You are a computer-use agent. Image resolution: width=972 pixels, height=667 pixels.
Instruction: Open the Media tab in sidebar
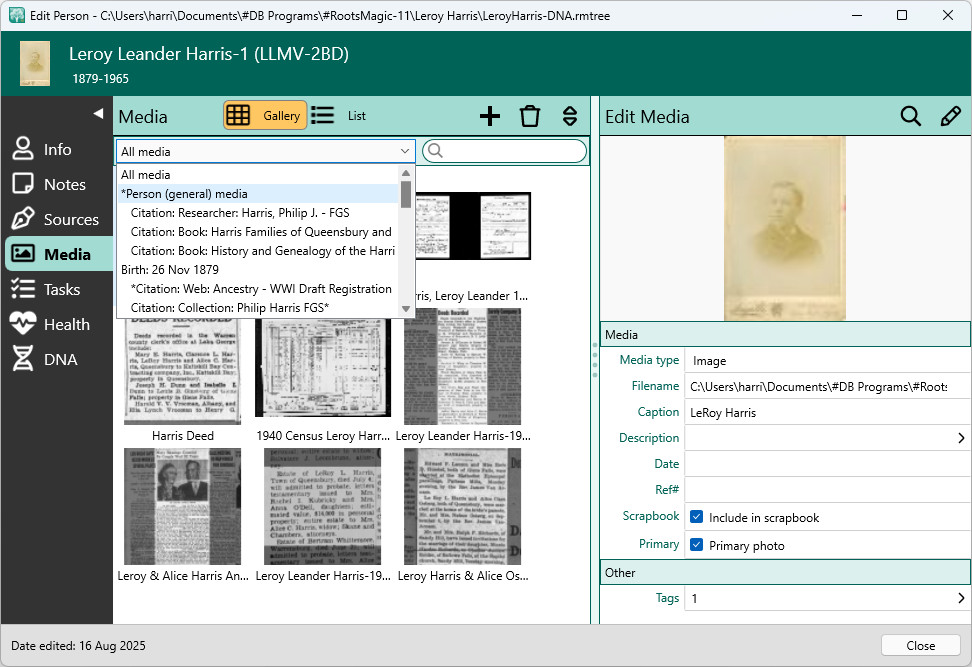[x=60, y=254]
